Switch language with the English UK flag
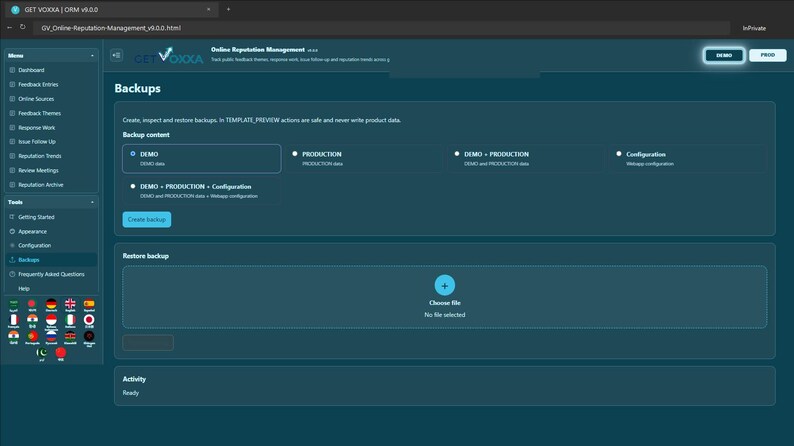This screenshot has height=446, width=794. click(70, 304)
